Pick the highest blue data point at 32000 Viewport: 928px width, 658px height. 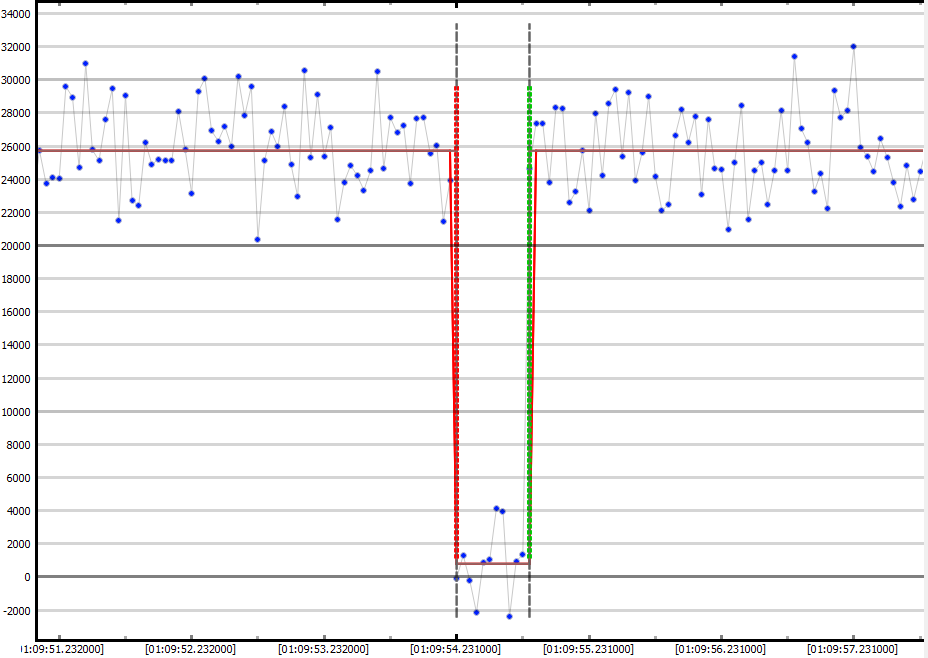point(853,46)
